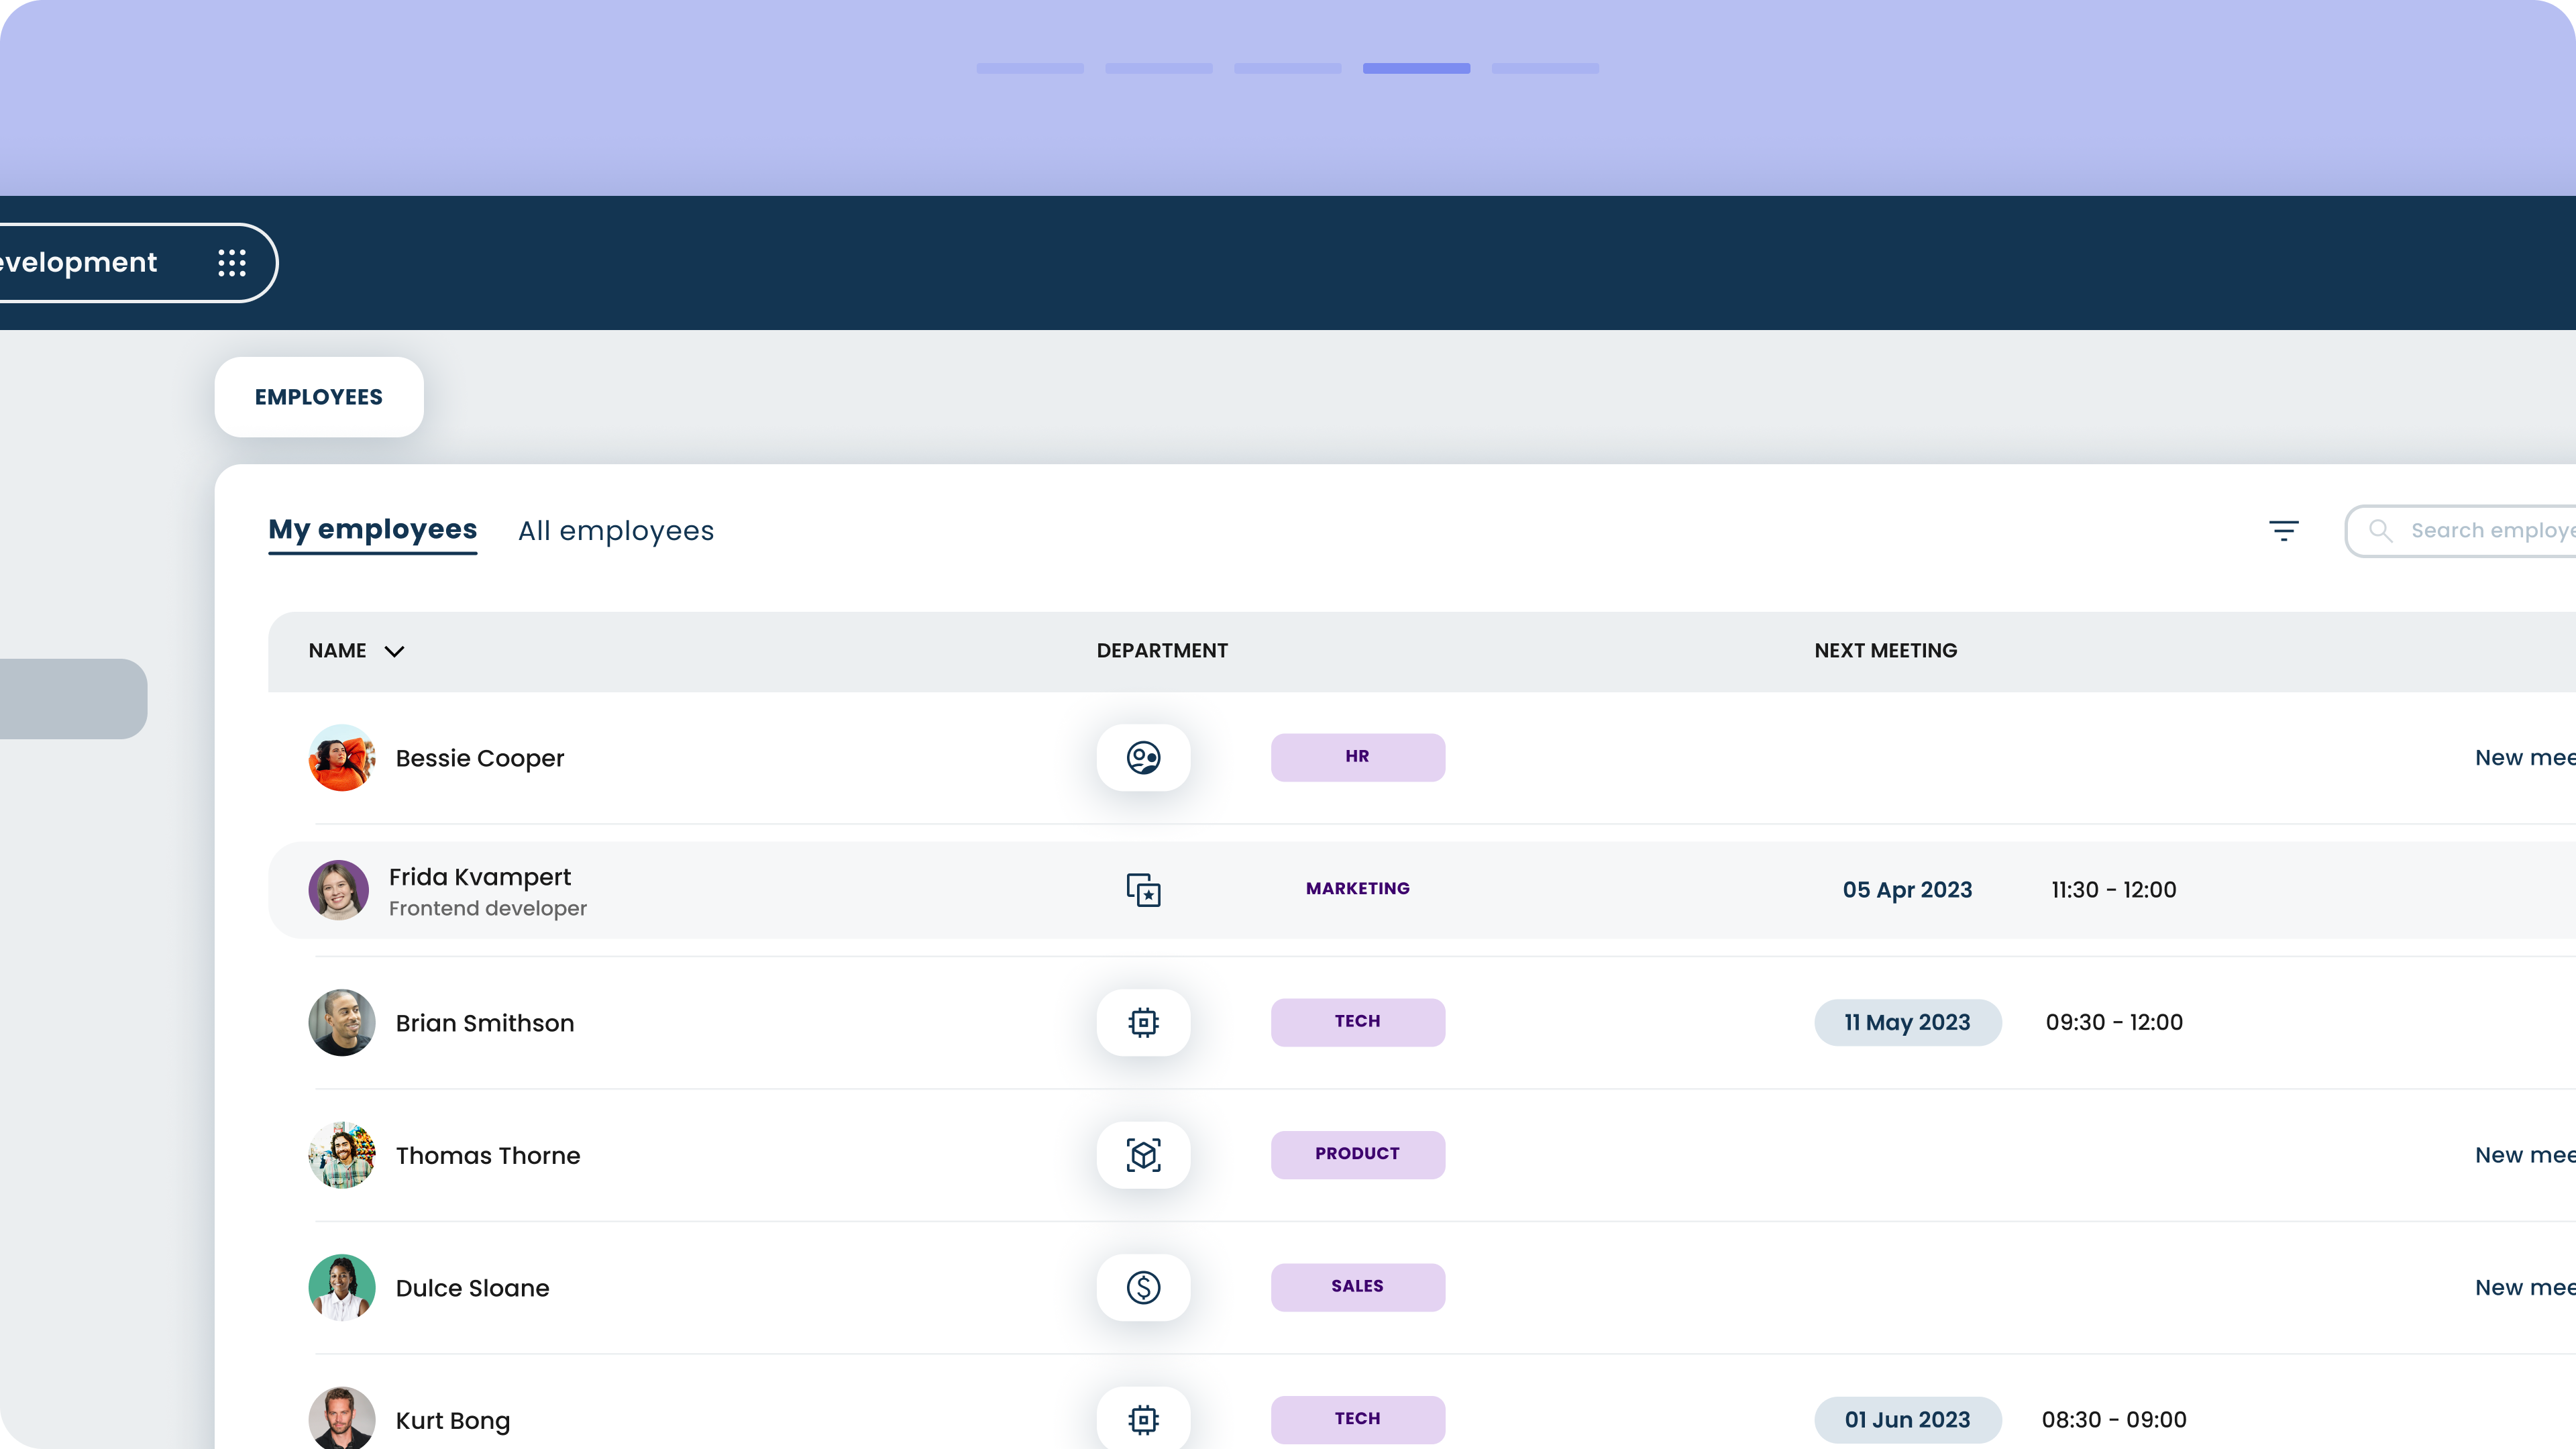Select the SALES department tag

tap(1357, 1287)
